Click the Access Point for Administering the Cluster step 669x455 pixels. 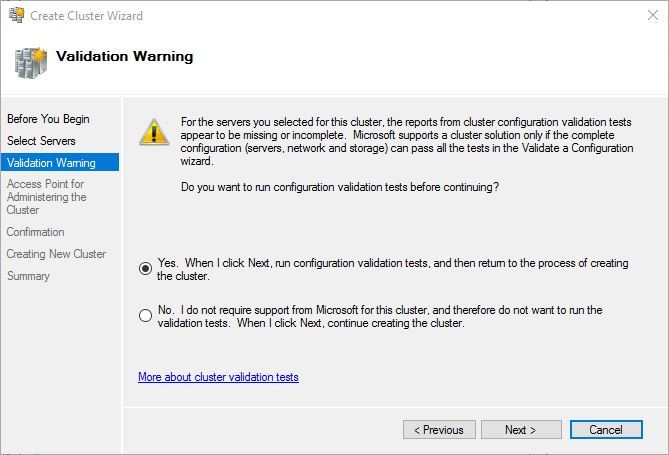pos(47,197)
